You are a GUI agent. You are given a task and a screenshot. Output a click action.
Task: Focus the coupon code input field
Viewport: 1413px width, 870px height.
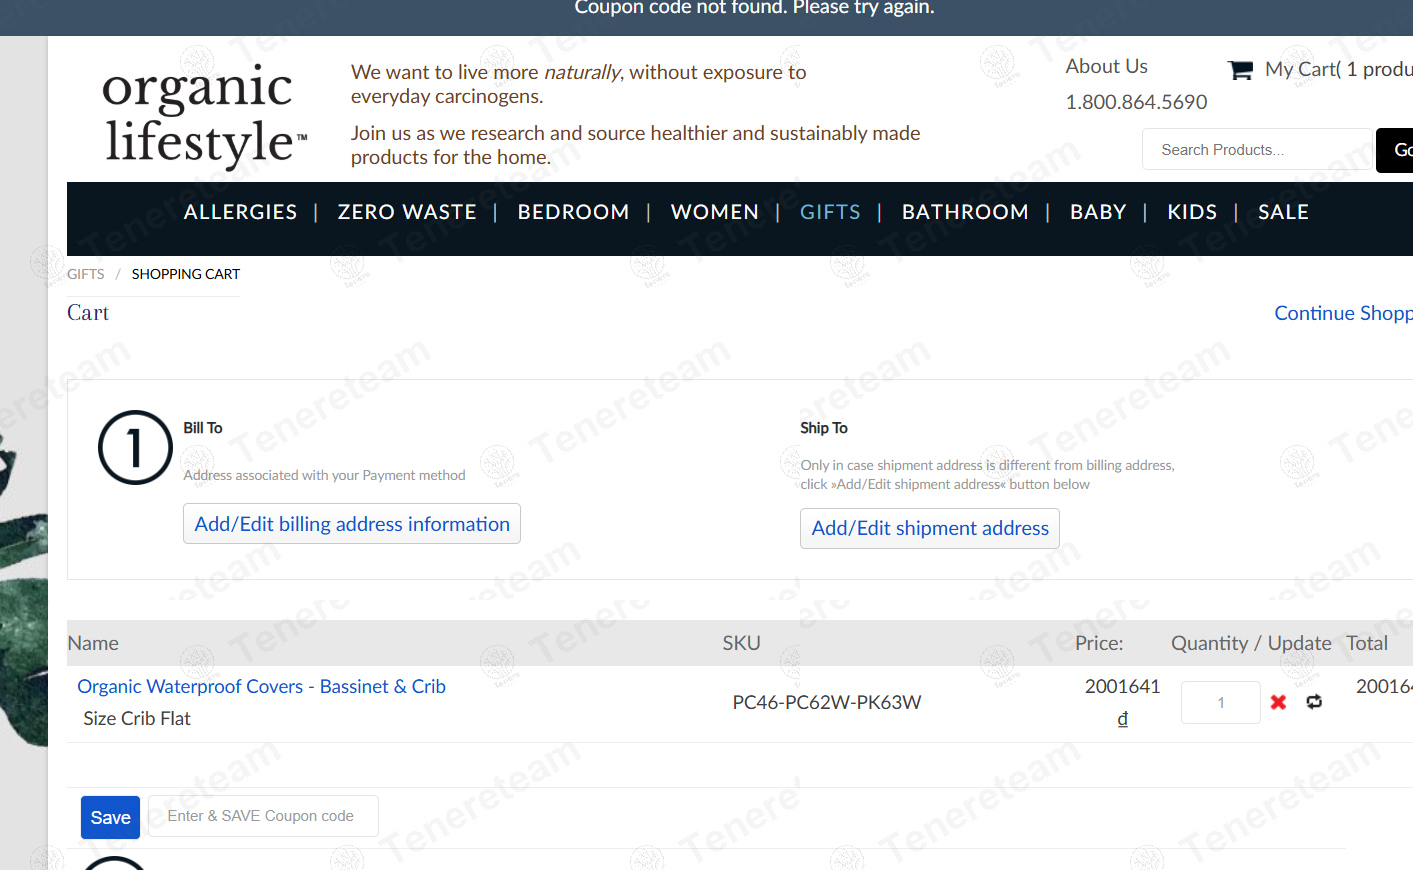pyautogui.click(x=263, y=816)
